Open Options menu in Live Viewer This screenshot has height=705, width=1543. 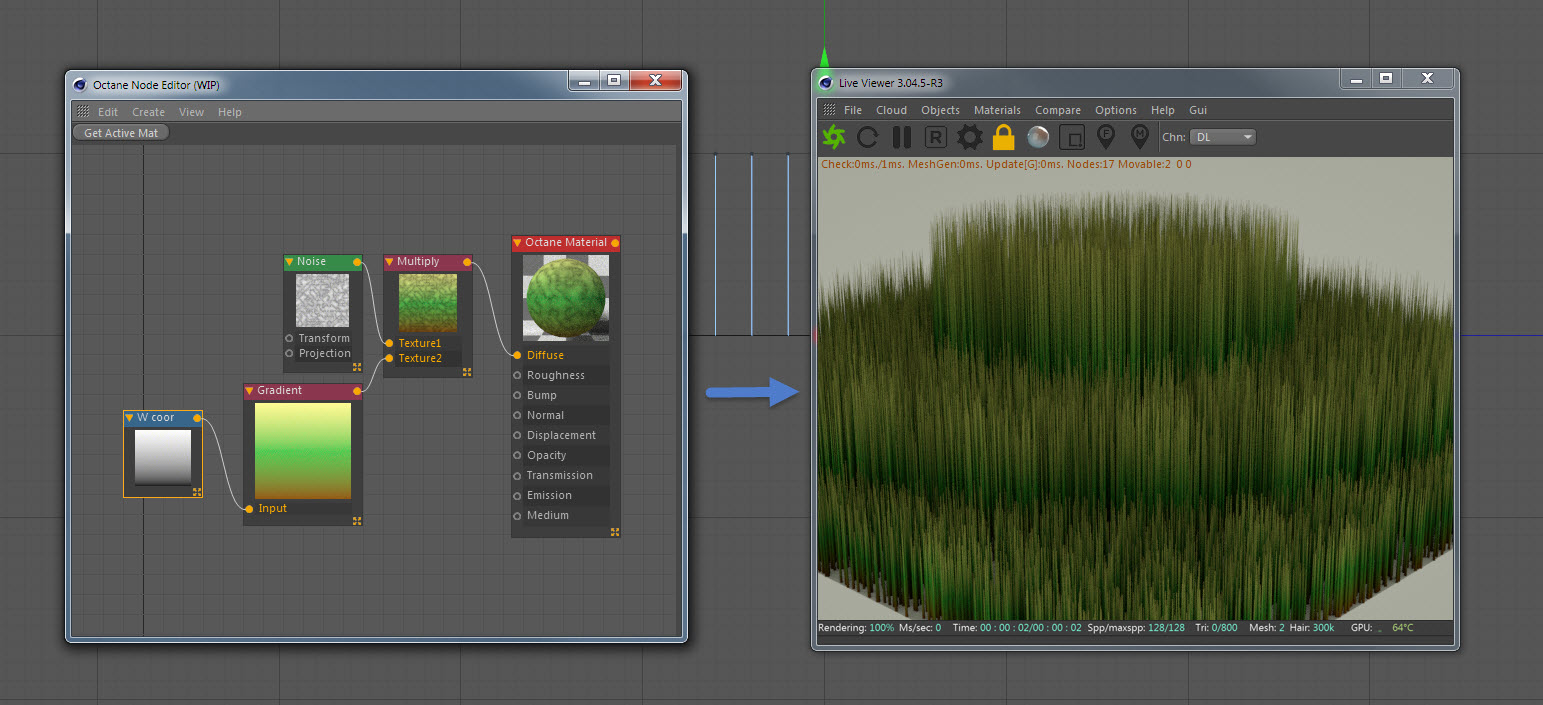[1116, 110]
